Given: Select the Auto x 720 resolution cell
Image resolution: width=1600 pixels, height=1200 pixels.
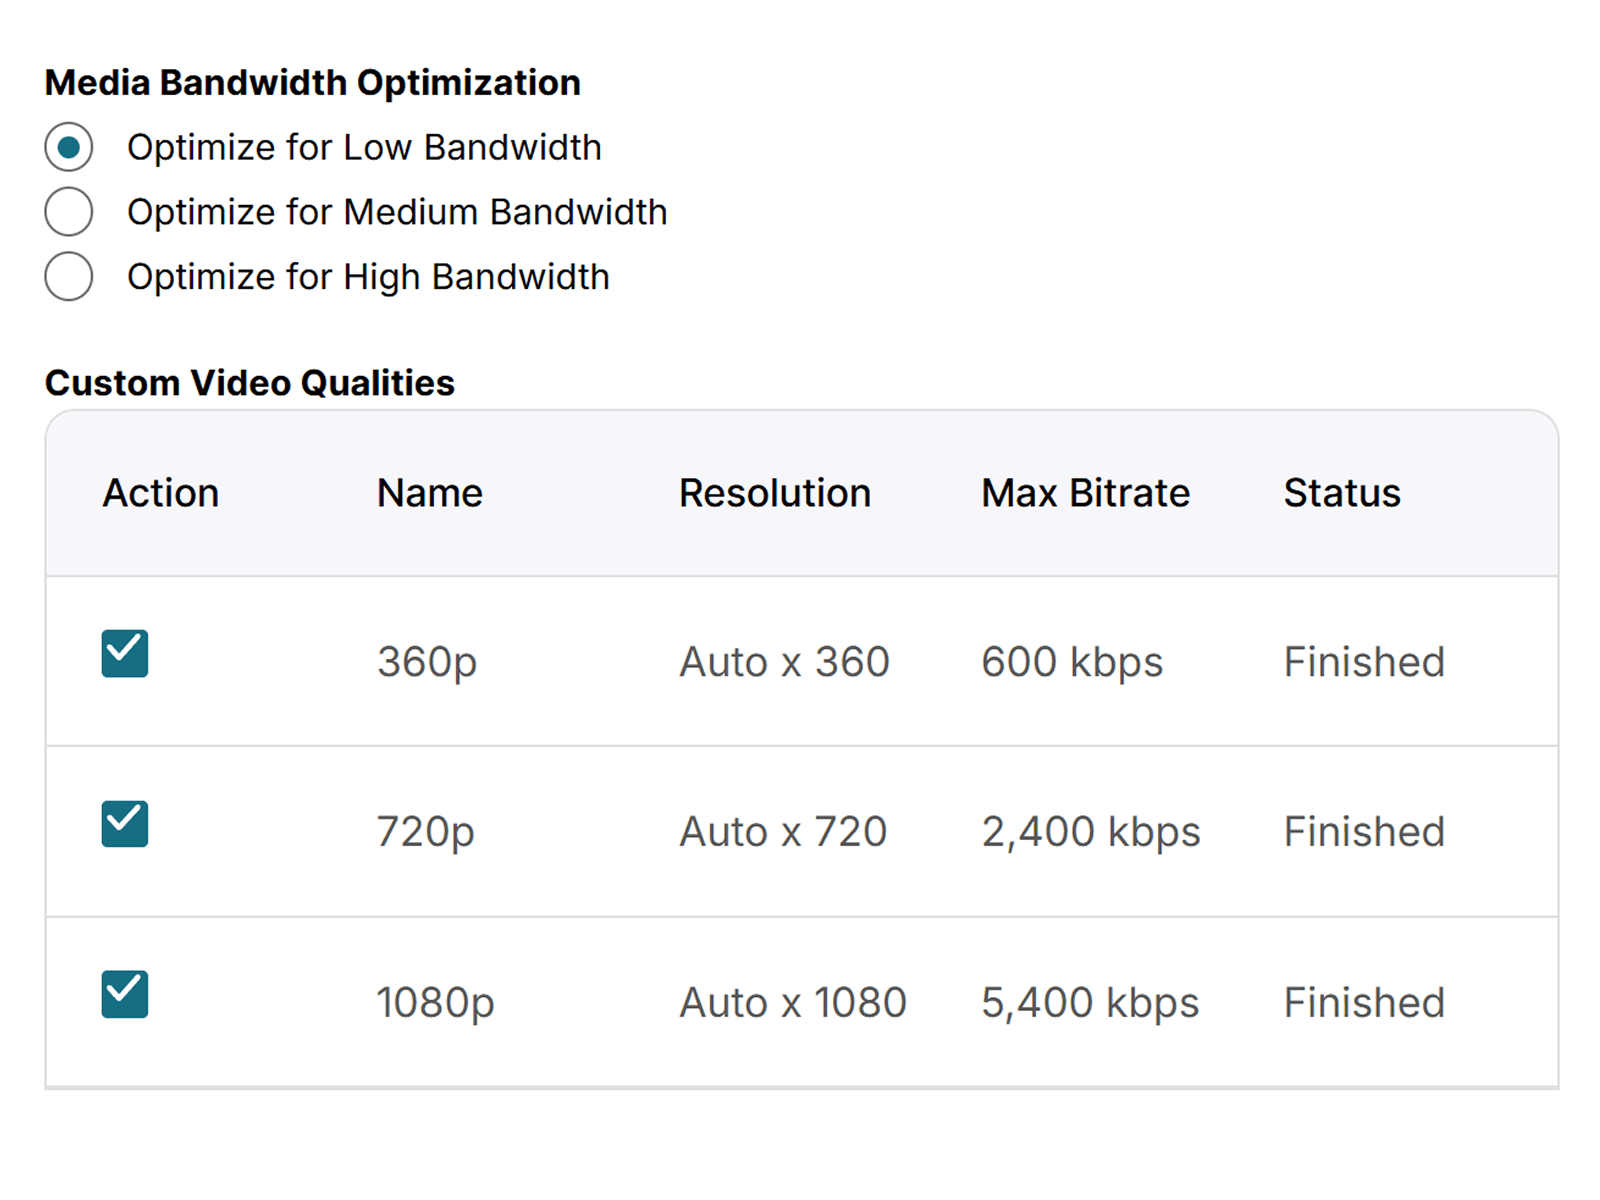Looking at the screenshot, I should click(784, 832).
